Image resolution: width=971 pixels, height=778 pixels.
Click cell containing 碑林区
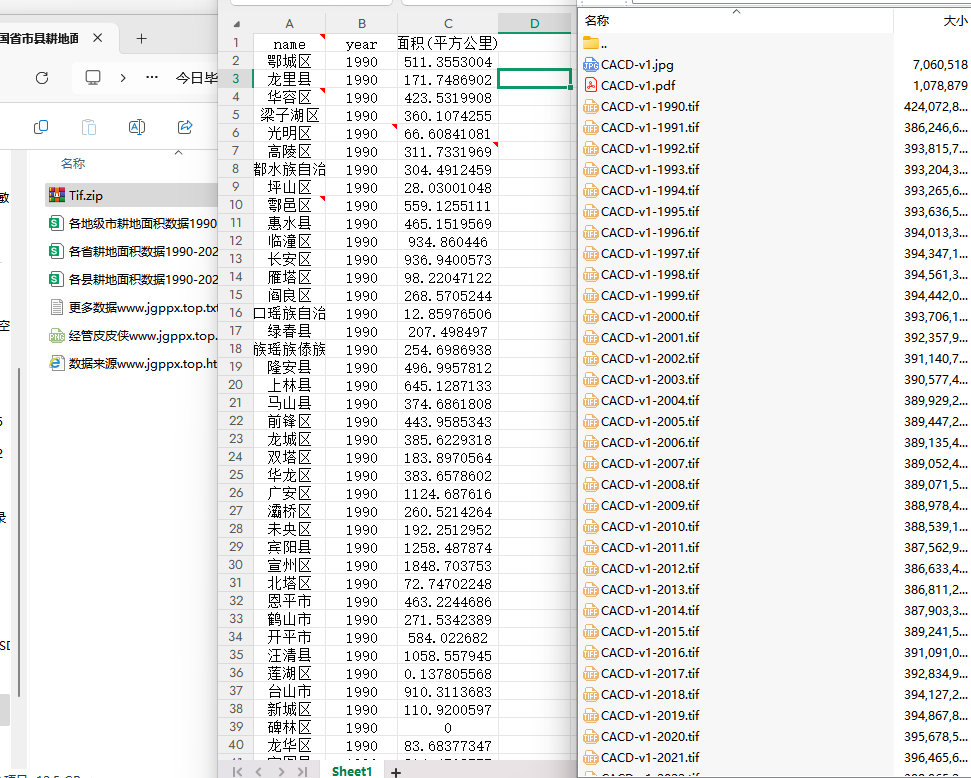[289, 728]
